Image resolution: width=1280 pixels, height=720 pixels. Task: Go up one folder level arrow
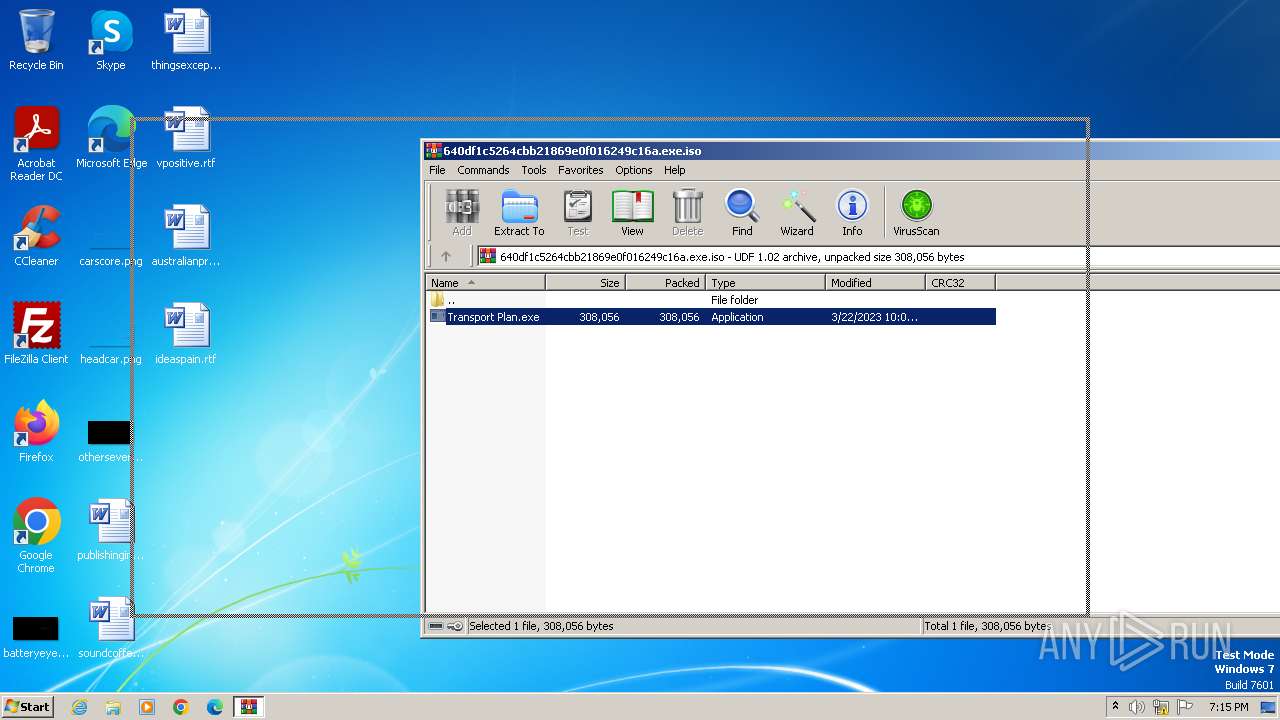[446, 257]
